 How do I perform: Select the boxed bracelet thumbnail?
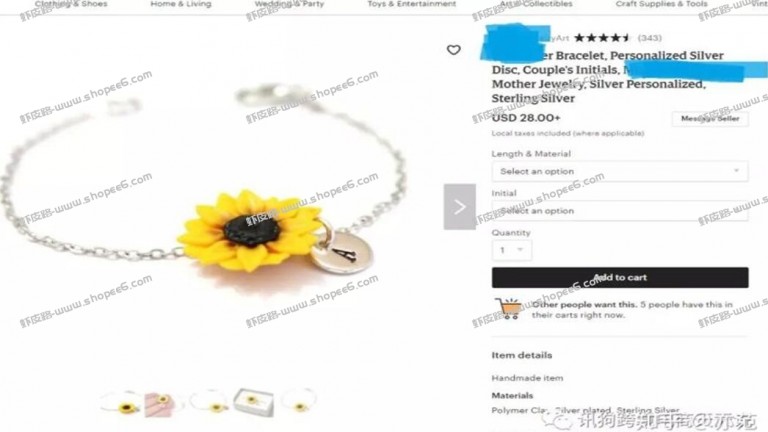point(253,402)
